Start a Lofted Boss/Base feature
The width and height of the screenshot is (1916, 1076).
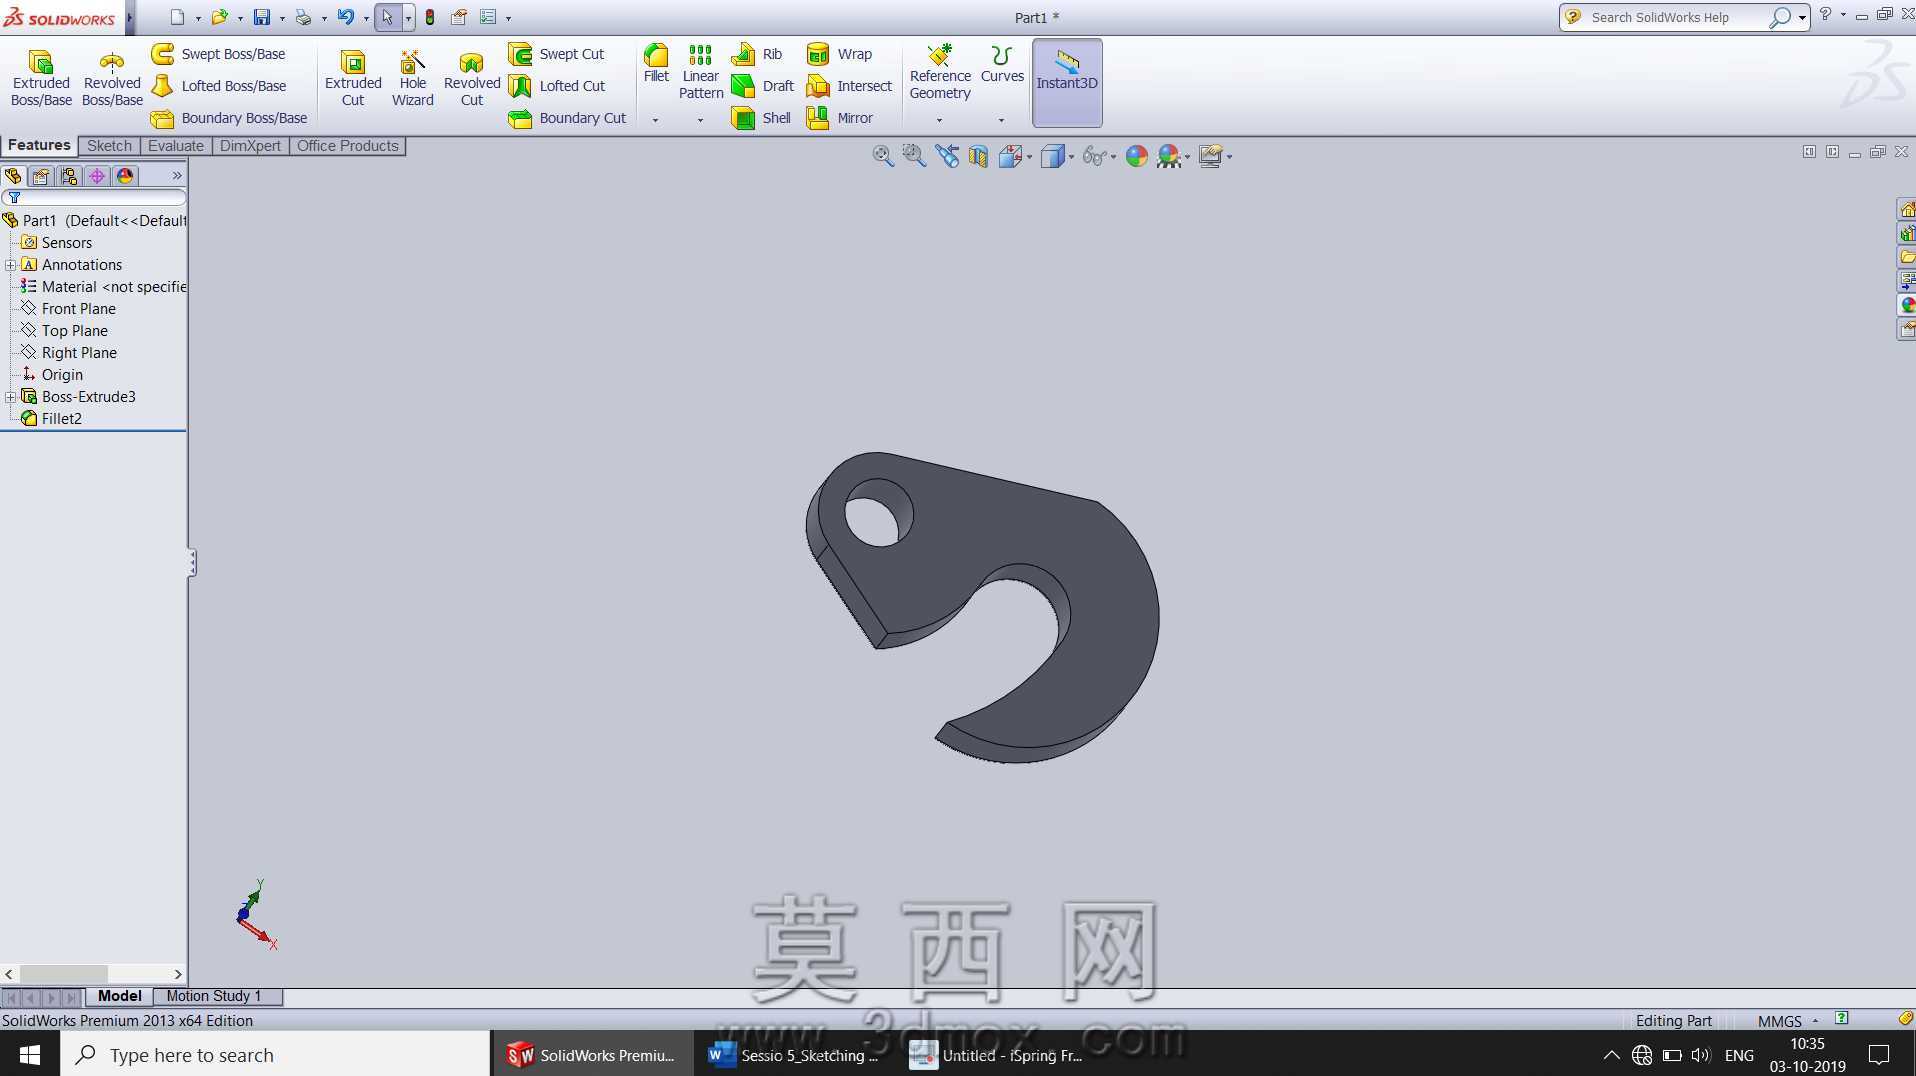218,86
